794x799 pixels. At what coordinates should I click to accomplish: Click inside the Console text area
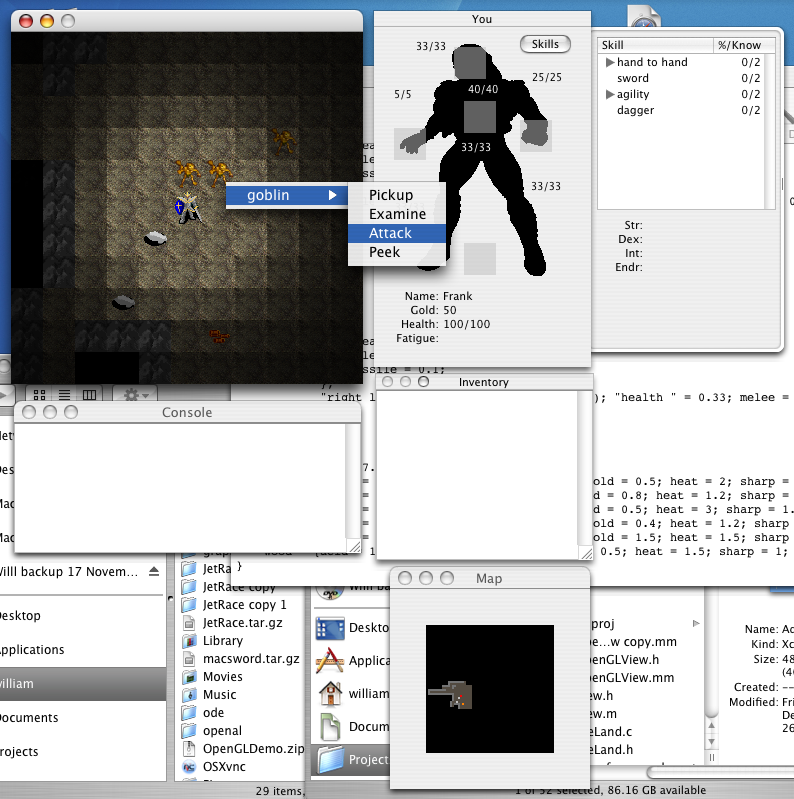180,485
